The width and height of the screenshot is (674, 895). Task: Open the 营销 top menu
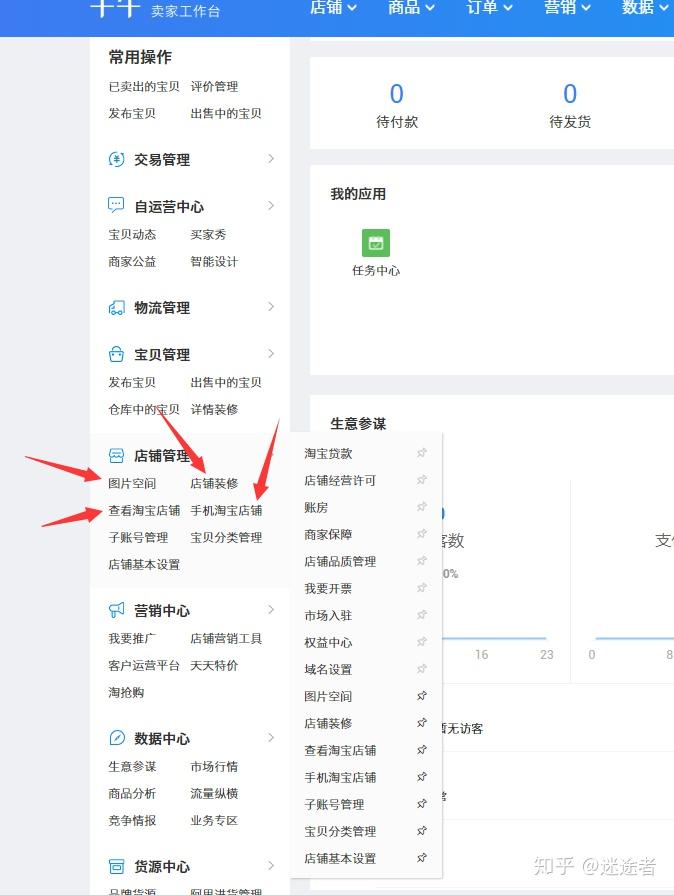[x=567, y=7]
